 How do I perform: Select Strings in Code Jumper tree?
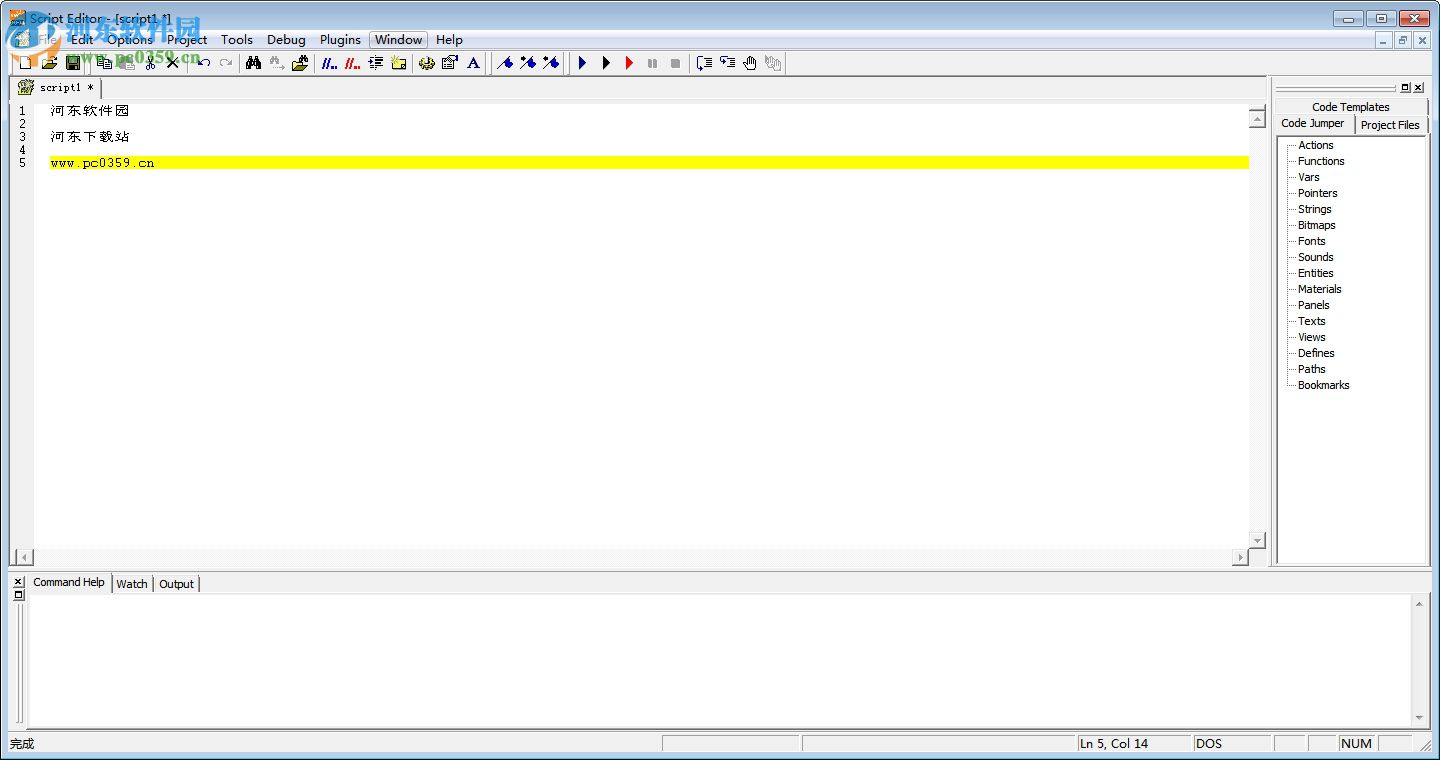tap(1315, 209)
